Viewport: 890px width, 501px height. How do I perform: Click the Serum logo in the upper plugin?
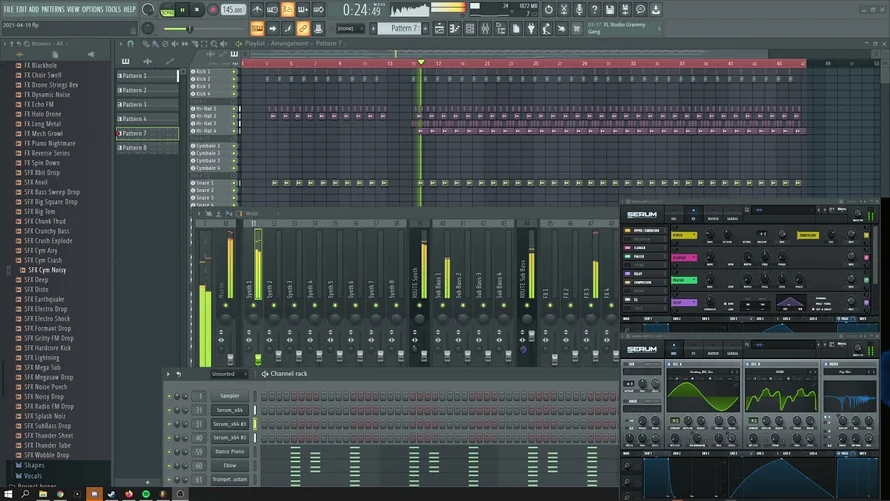click(x=643, y=215)
